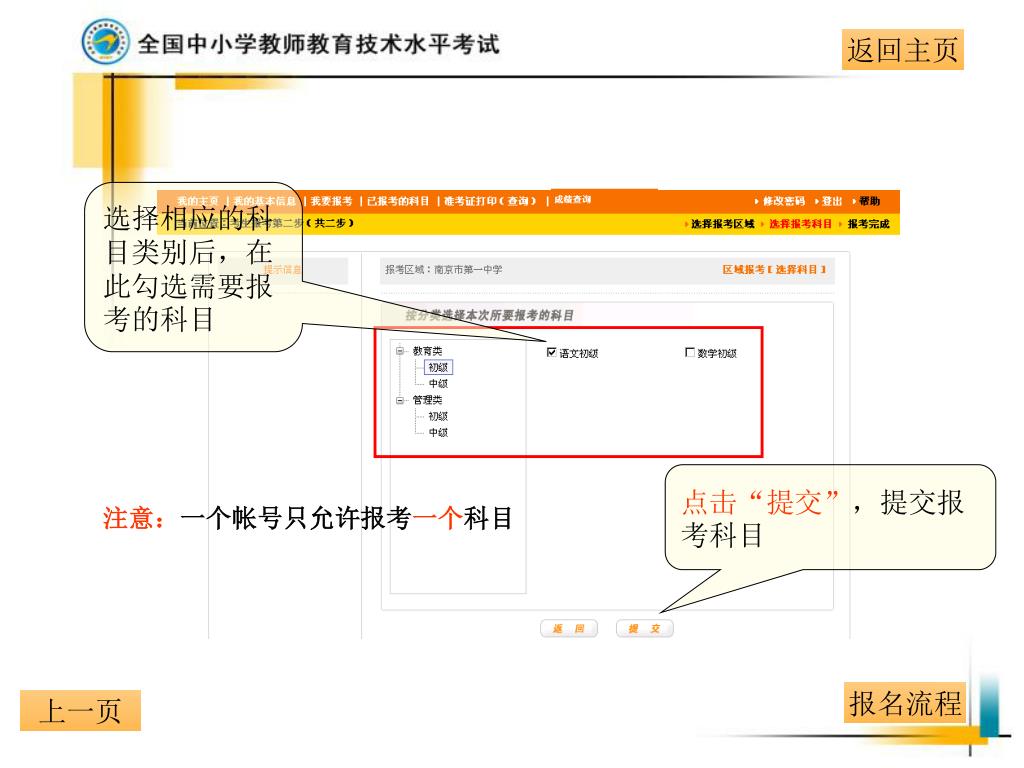Collapse the 管理类 tree node

[400, 400]
